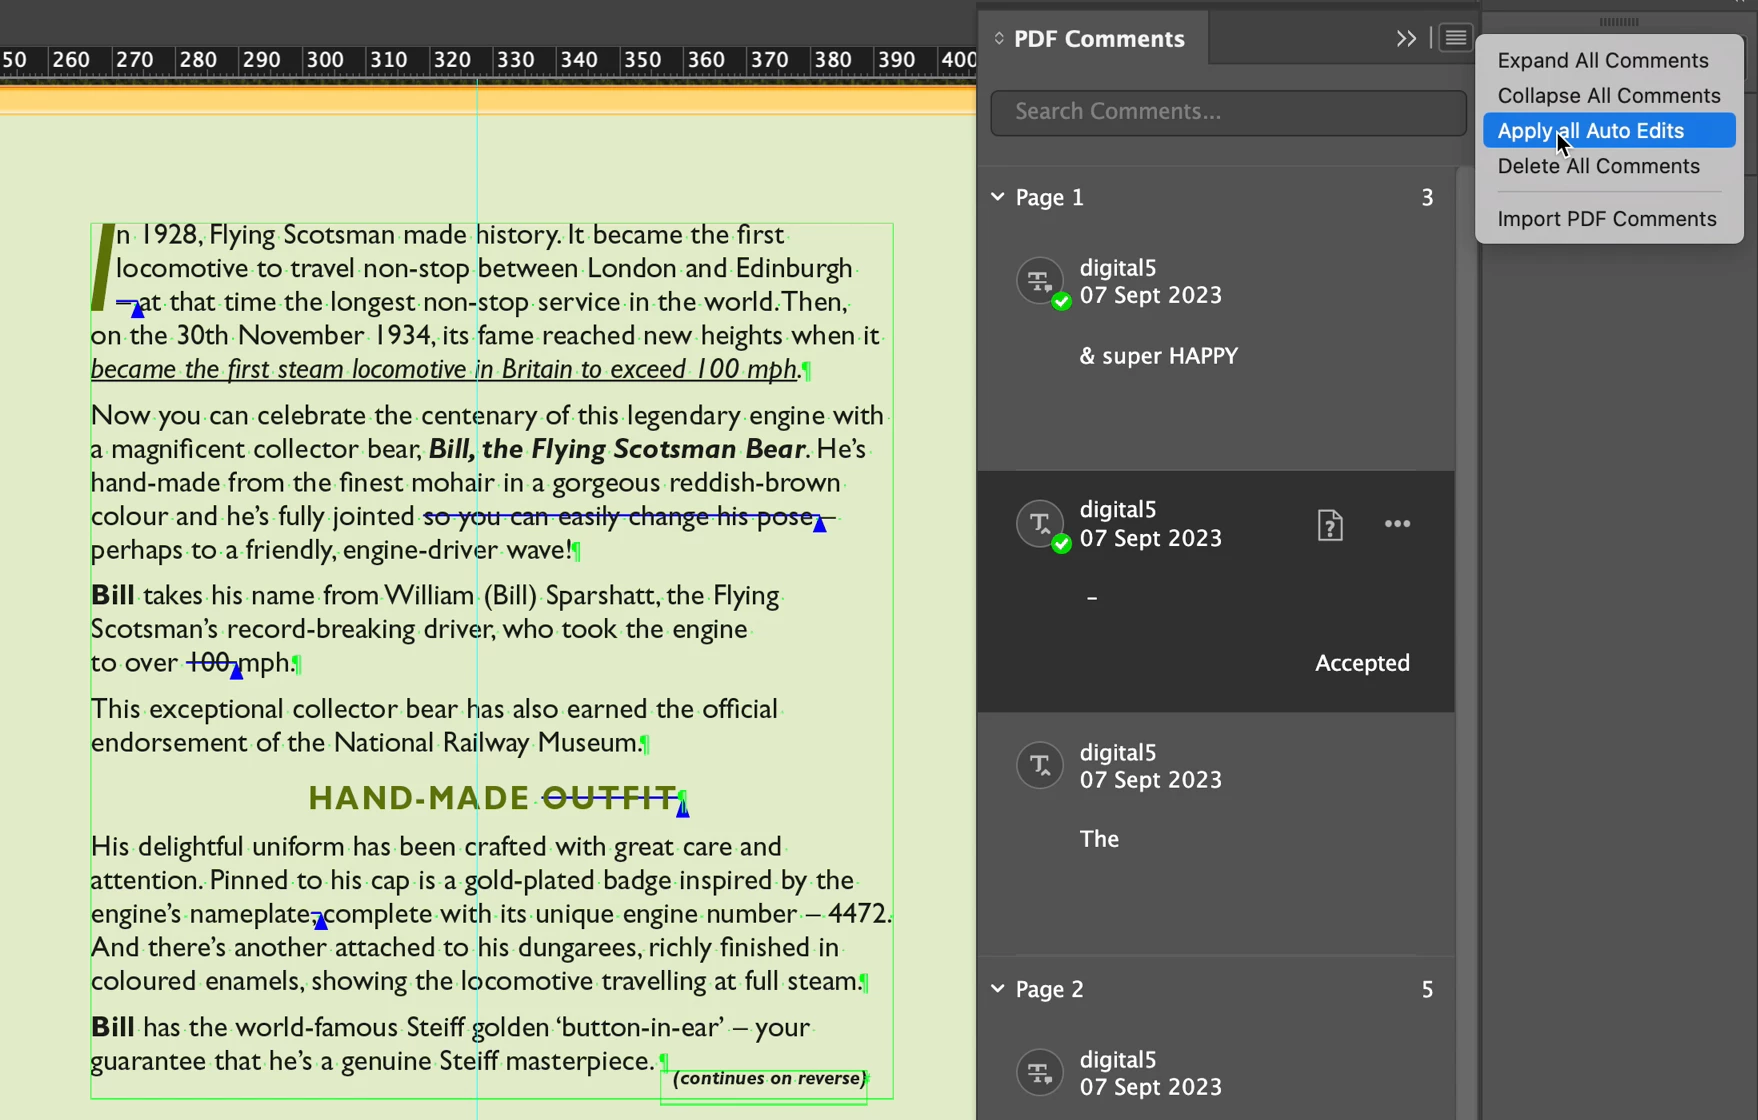Open the PDF Comments panel menu icon

[x=1455, y=38]
